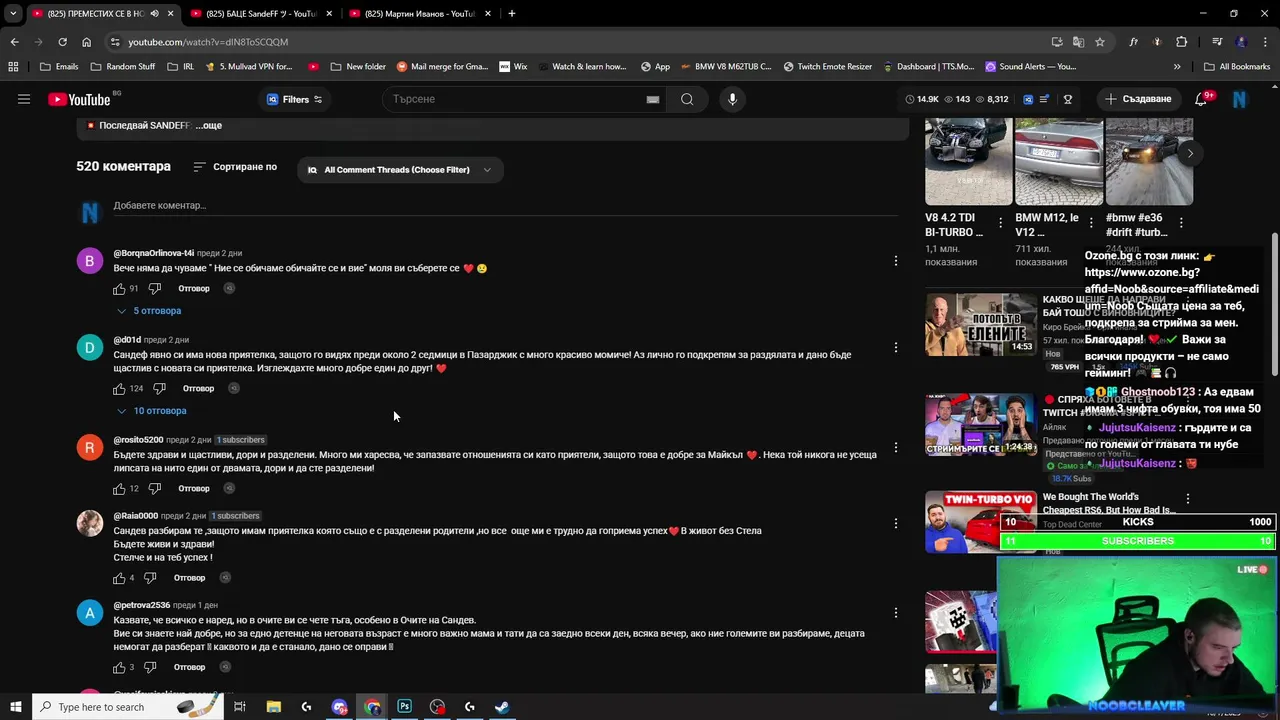Viewport: 1280px width, 720px height.
Task: Open the Emails bookmark
Action: (59, 67)
